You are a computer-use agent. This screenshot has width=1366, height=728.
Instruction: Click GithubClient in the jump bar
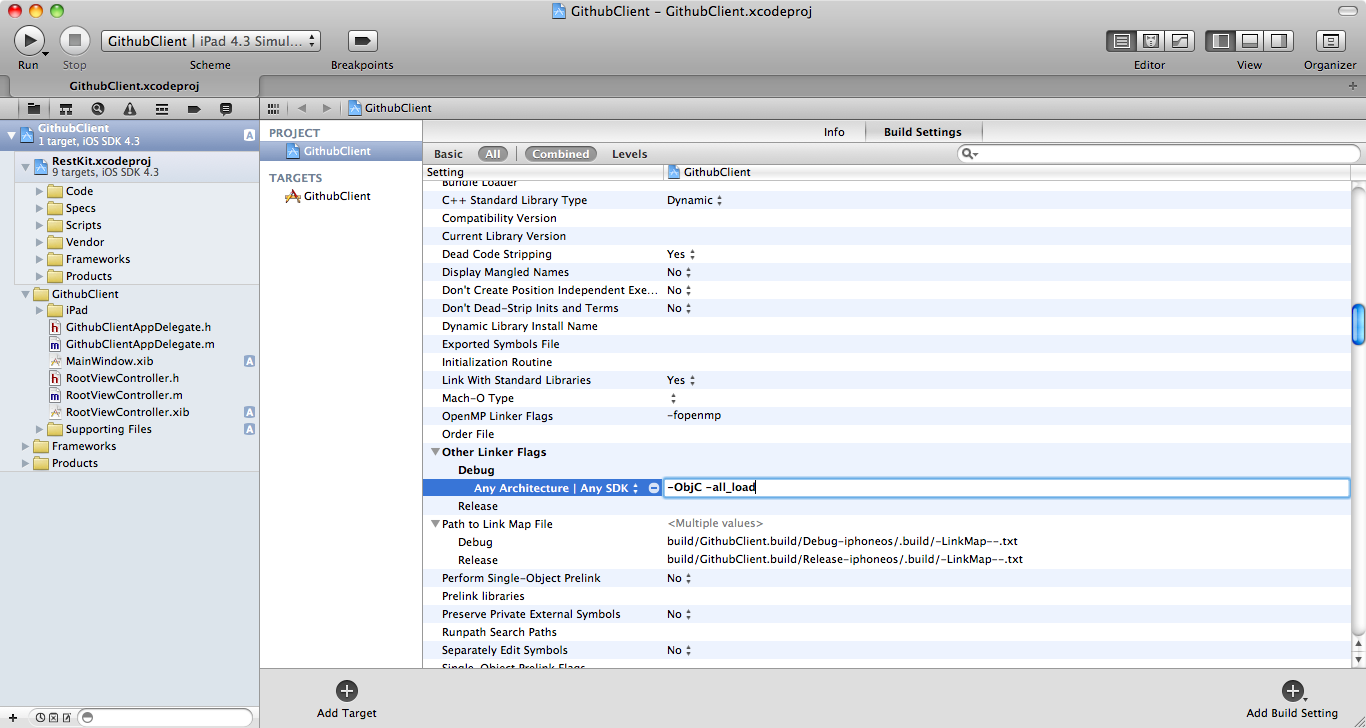(390, 108)
